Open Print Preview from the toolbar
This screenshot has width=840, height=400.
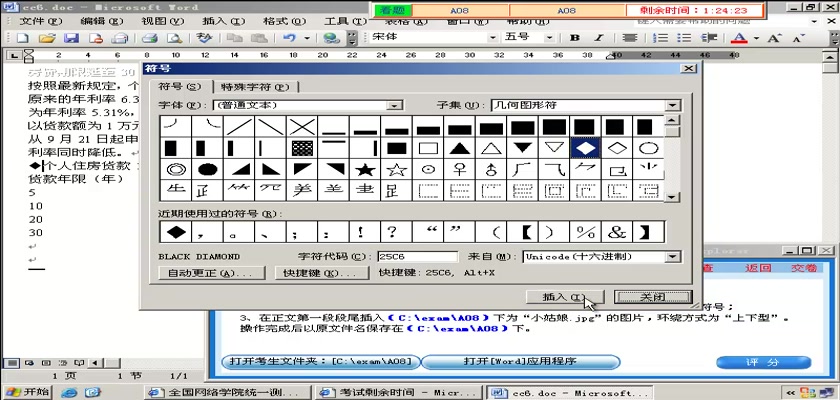pos(175,38)
